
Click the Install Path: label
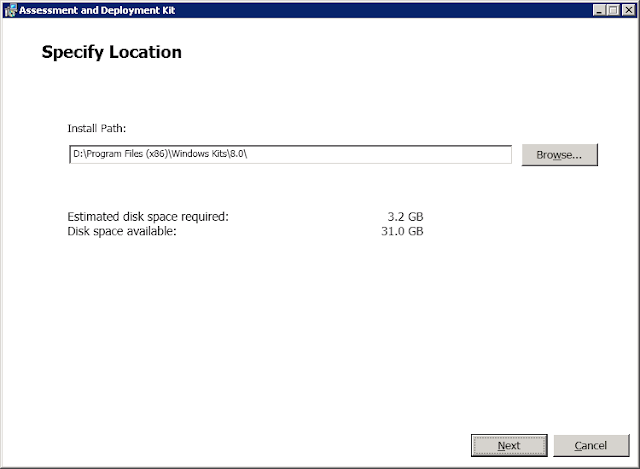[x=97, y=129]
